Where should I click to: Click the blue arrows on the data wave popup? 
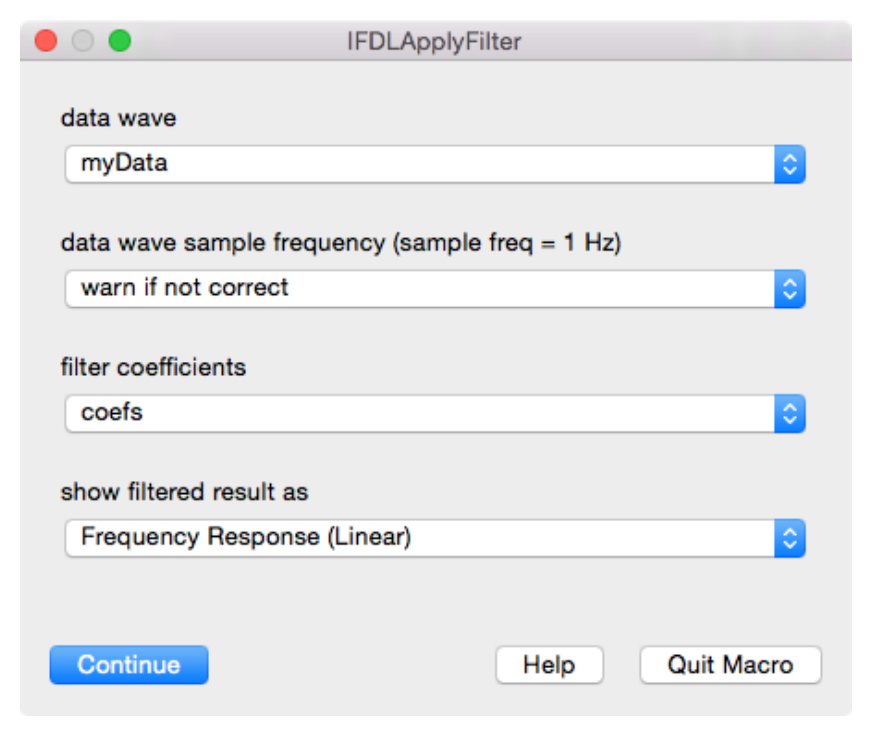(x=789, y=164)
